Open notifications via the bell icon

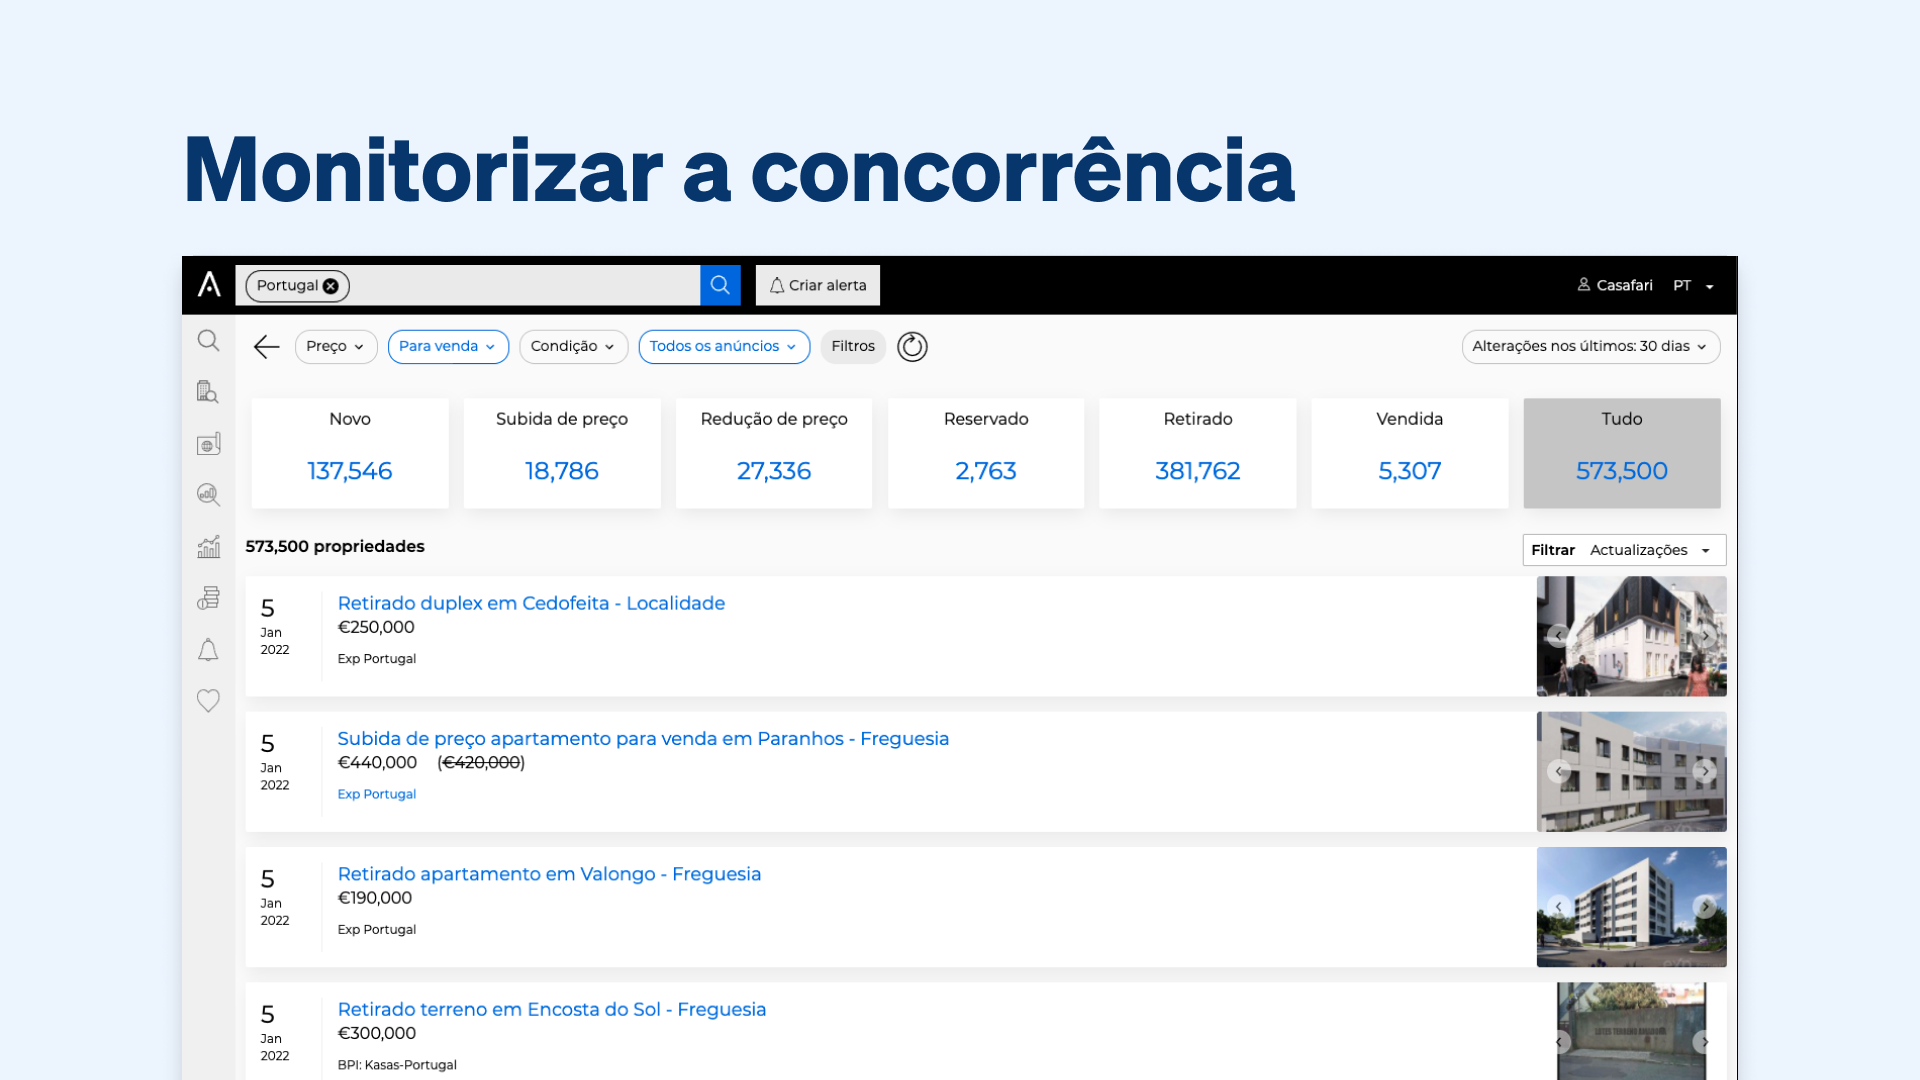[x=208, y=650]
